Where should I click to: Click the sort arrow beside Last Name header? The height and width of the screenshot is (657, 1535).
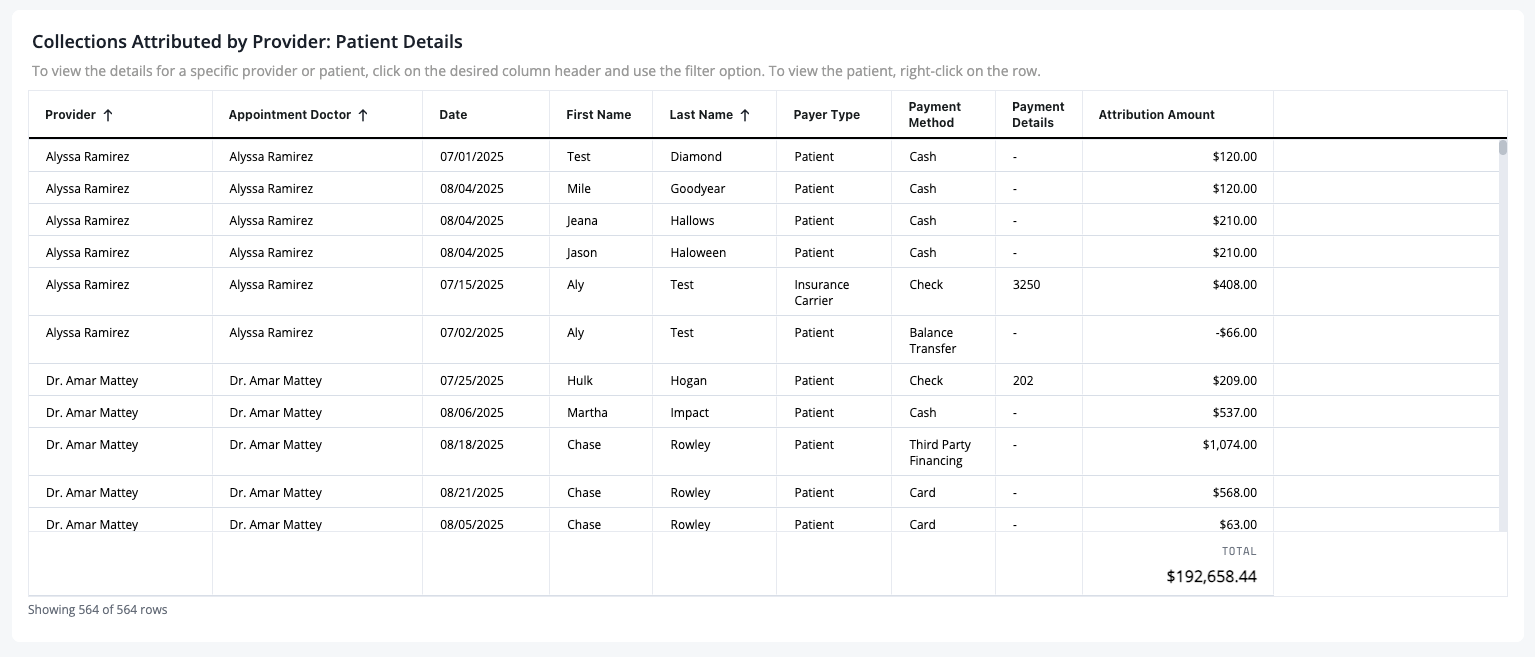[x=745, y=115]
